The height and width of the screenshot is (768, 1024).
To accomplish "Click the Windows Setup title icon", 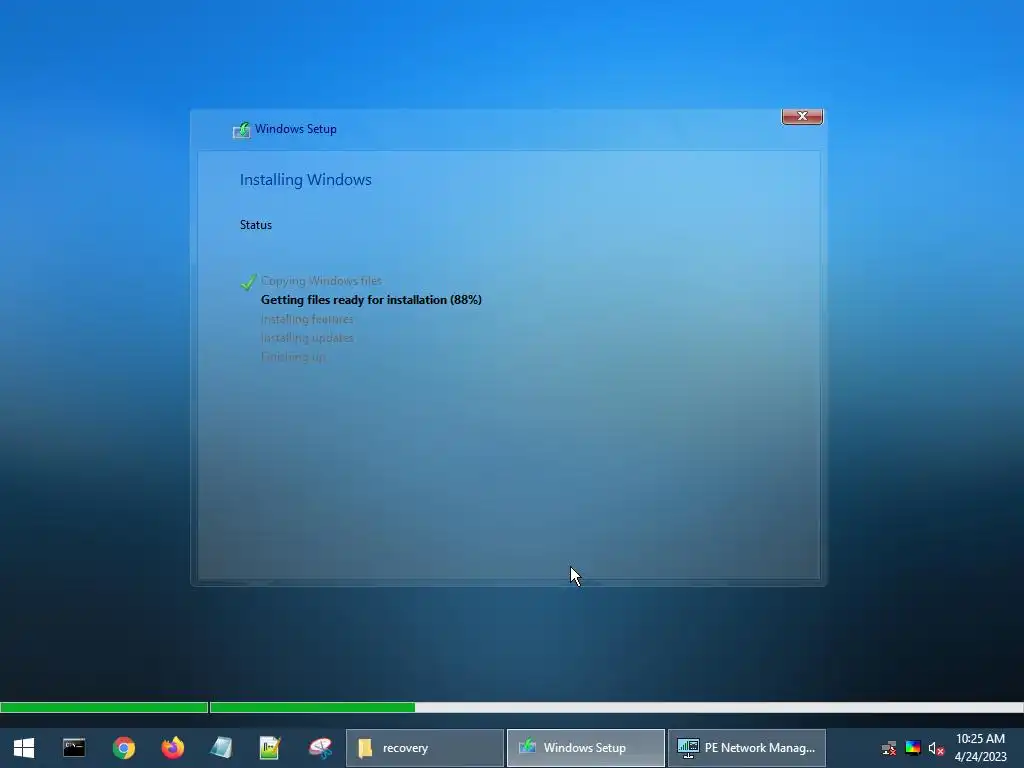I will click(242, 130).
